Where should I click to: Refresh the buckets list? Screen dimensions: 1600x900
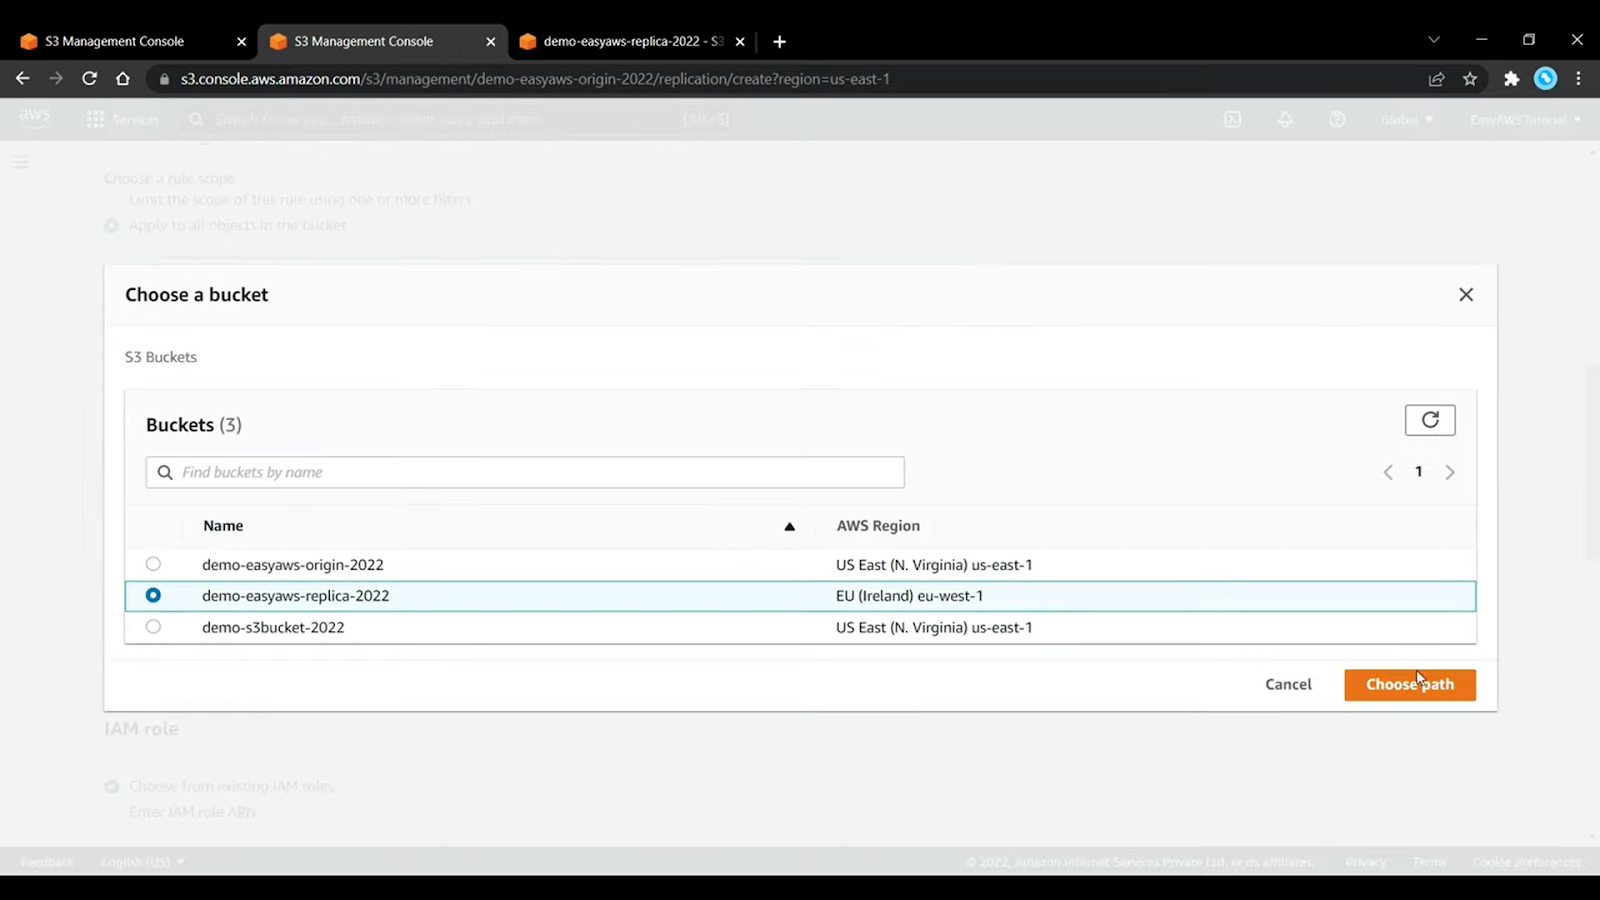pos(1430,420)
